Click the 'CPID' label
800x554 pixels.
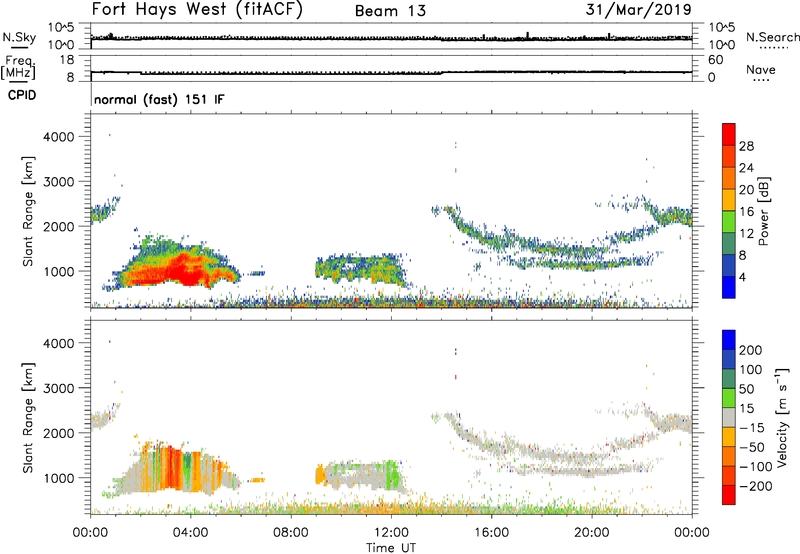22,95
